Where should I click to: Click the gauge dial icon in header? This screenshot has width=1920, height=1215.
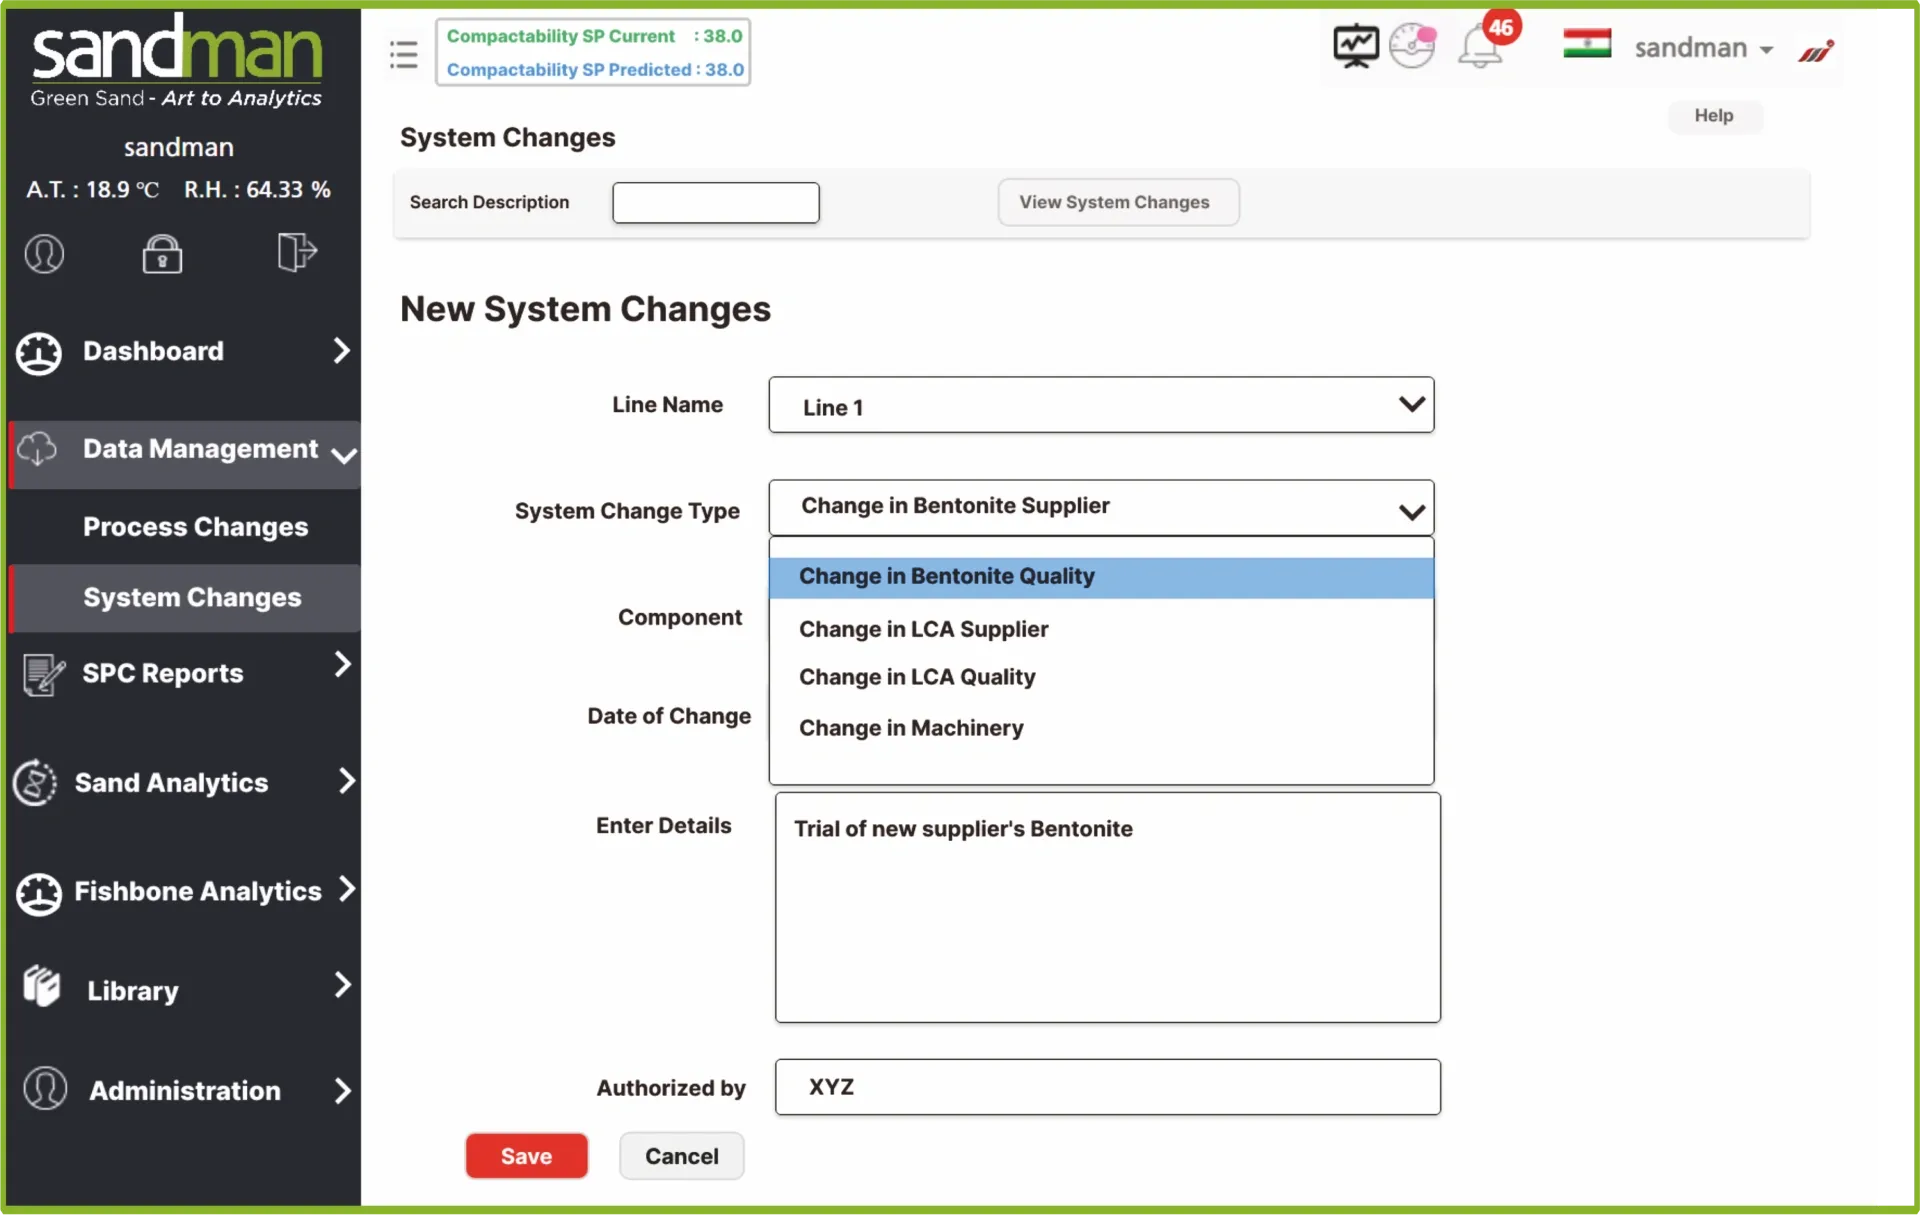coord(1412,46)
